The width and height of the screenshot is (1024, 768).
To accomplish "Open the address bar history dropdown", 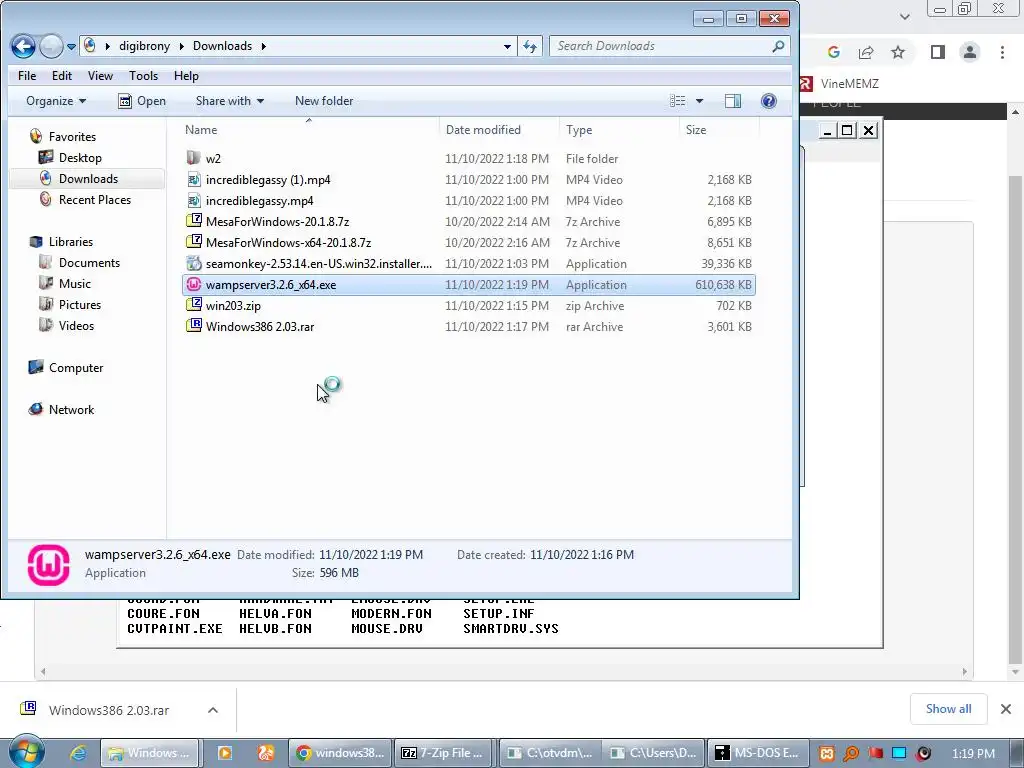I will click(507, 46).
